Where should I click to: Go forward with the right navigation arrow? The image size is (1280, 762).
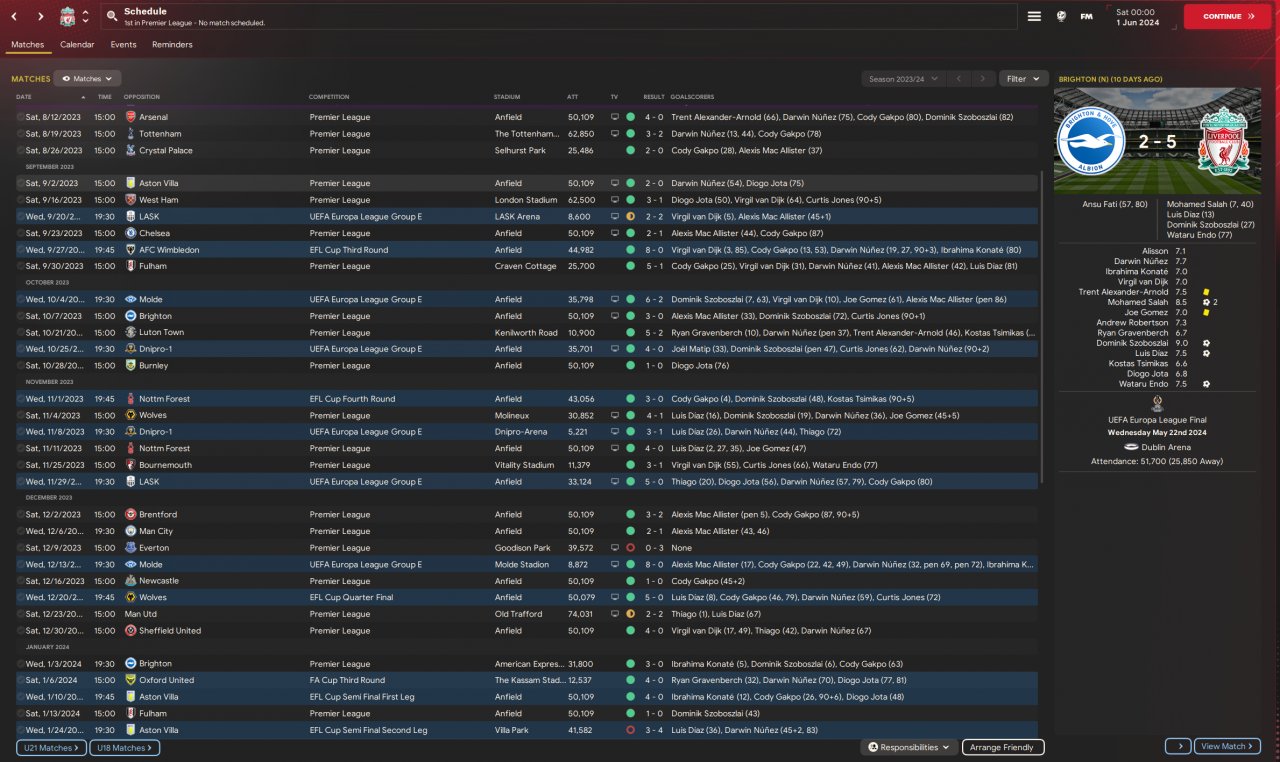click(40, 17)
